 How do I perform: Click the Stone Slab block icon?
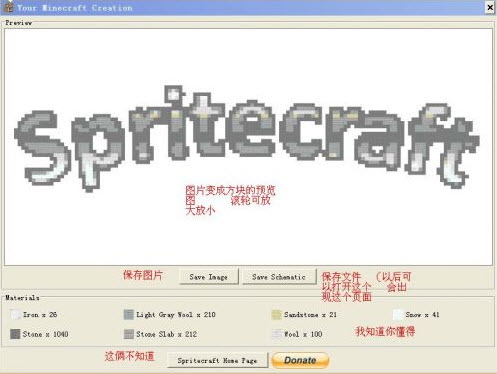[x=129, y=334]
